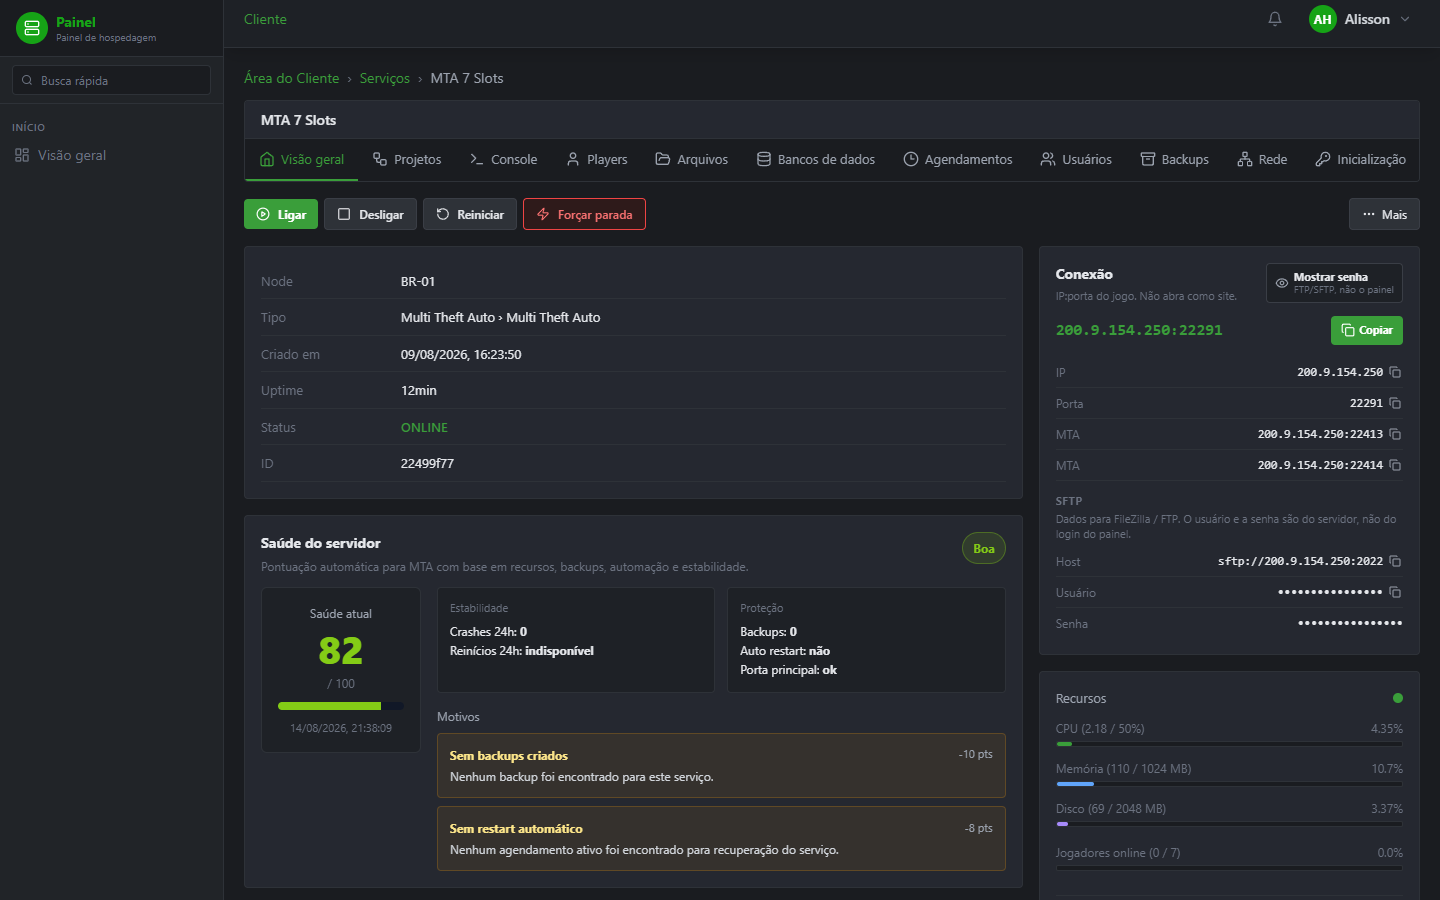Click the Disco usage bar
This screenshot has width=1440, height=900.
pos(1229,824)
